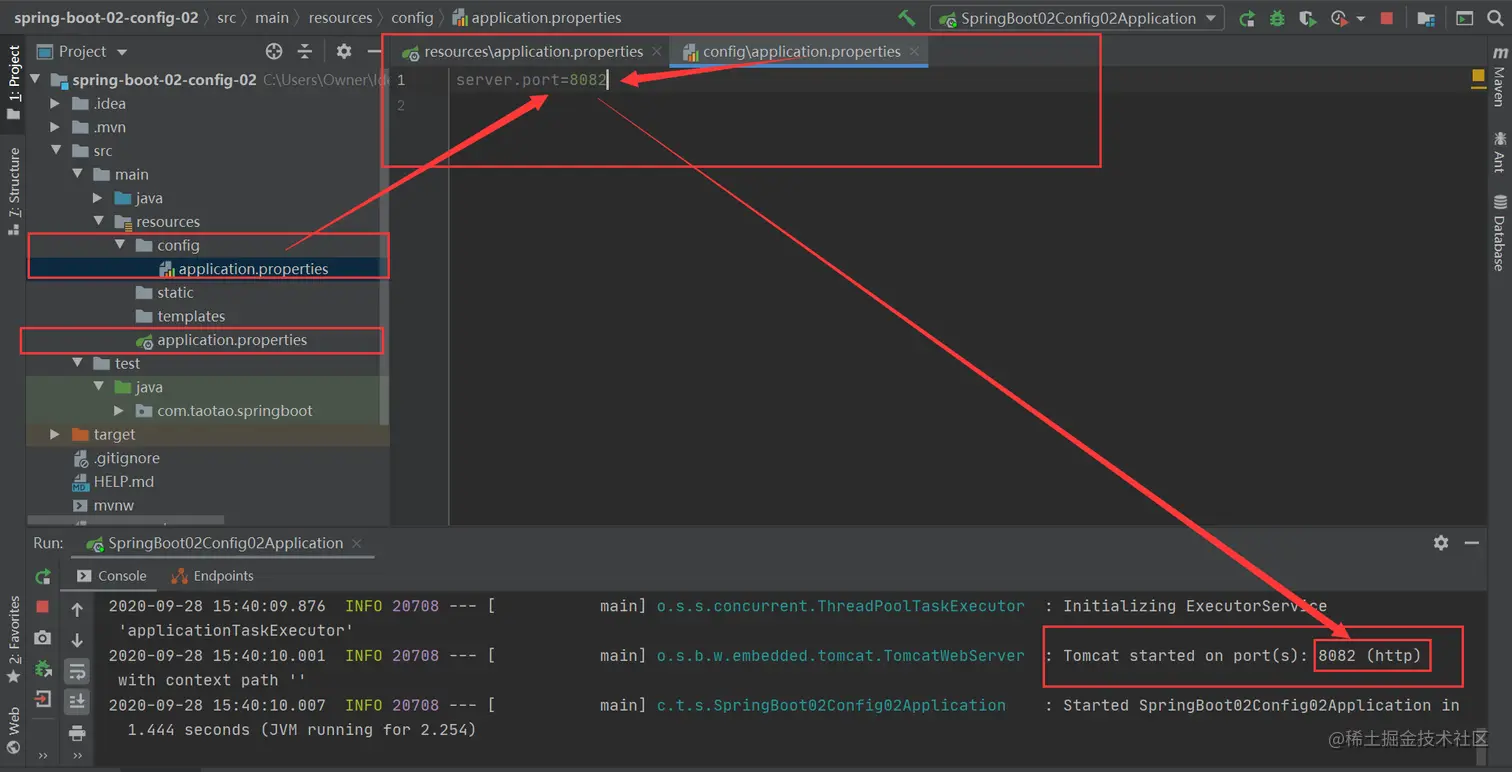
Task: Collapse the test folder
Action: point(77,363)
